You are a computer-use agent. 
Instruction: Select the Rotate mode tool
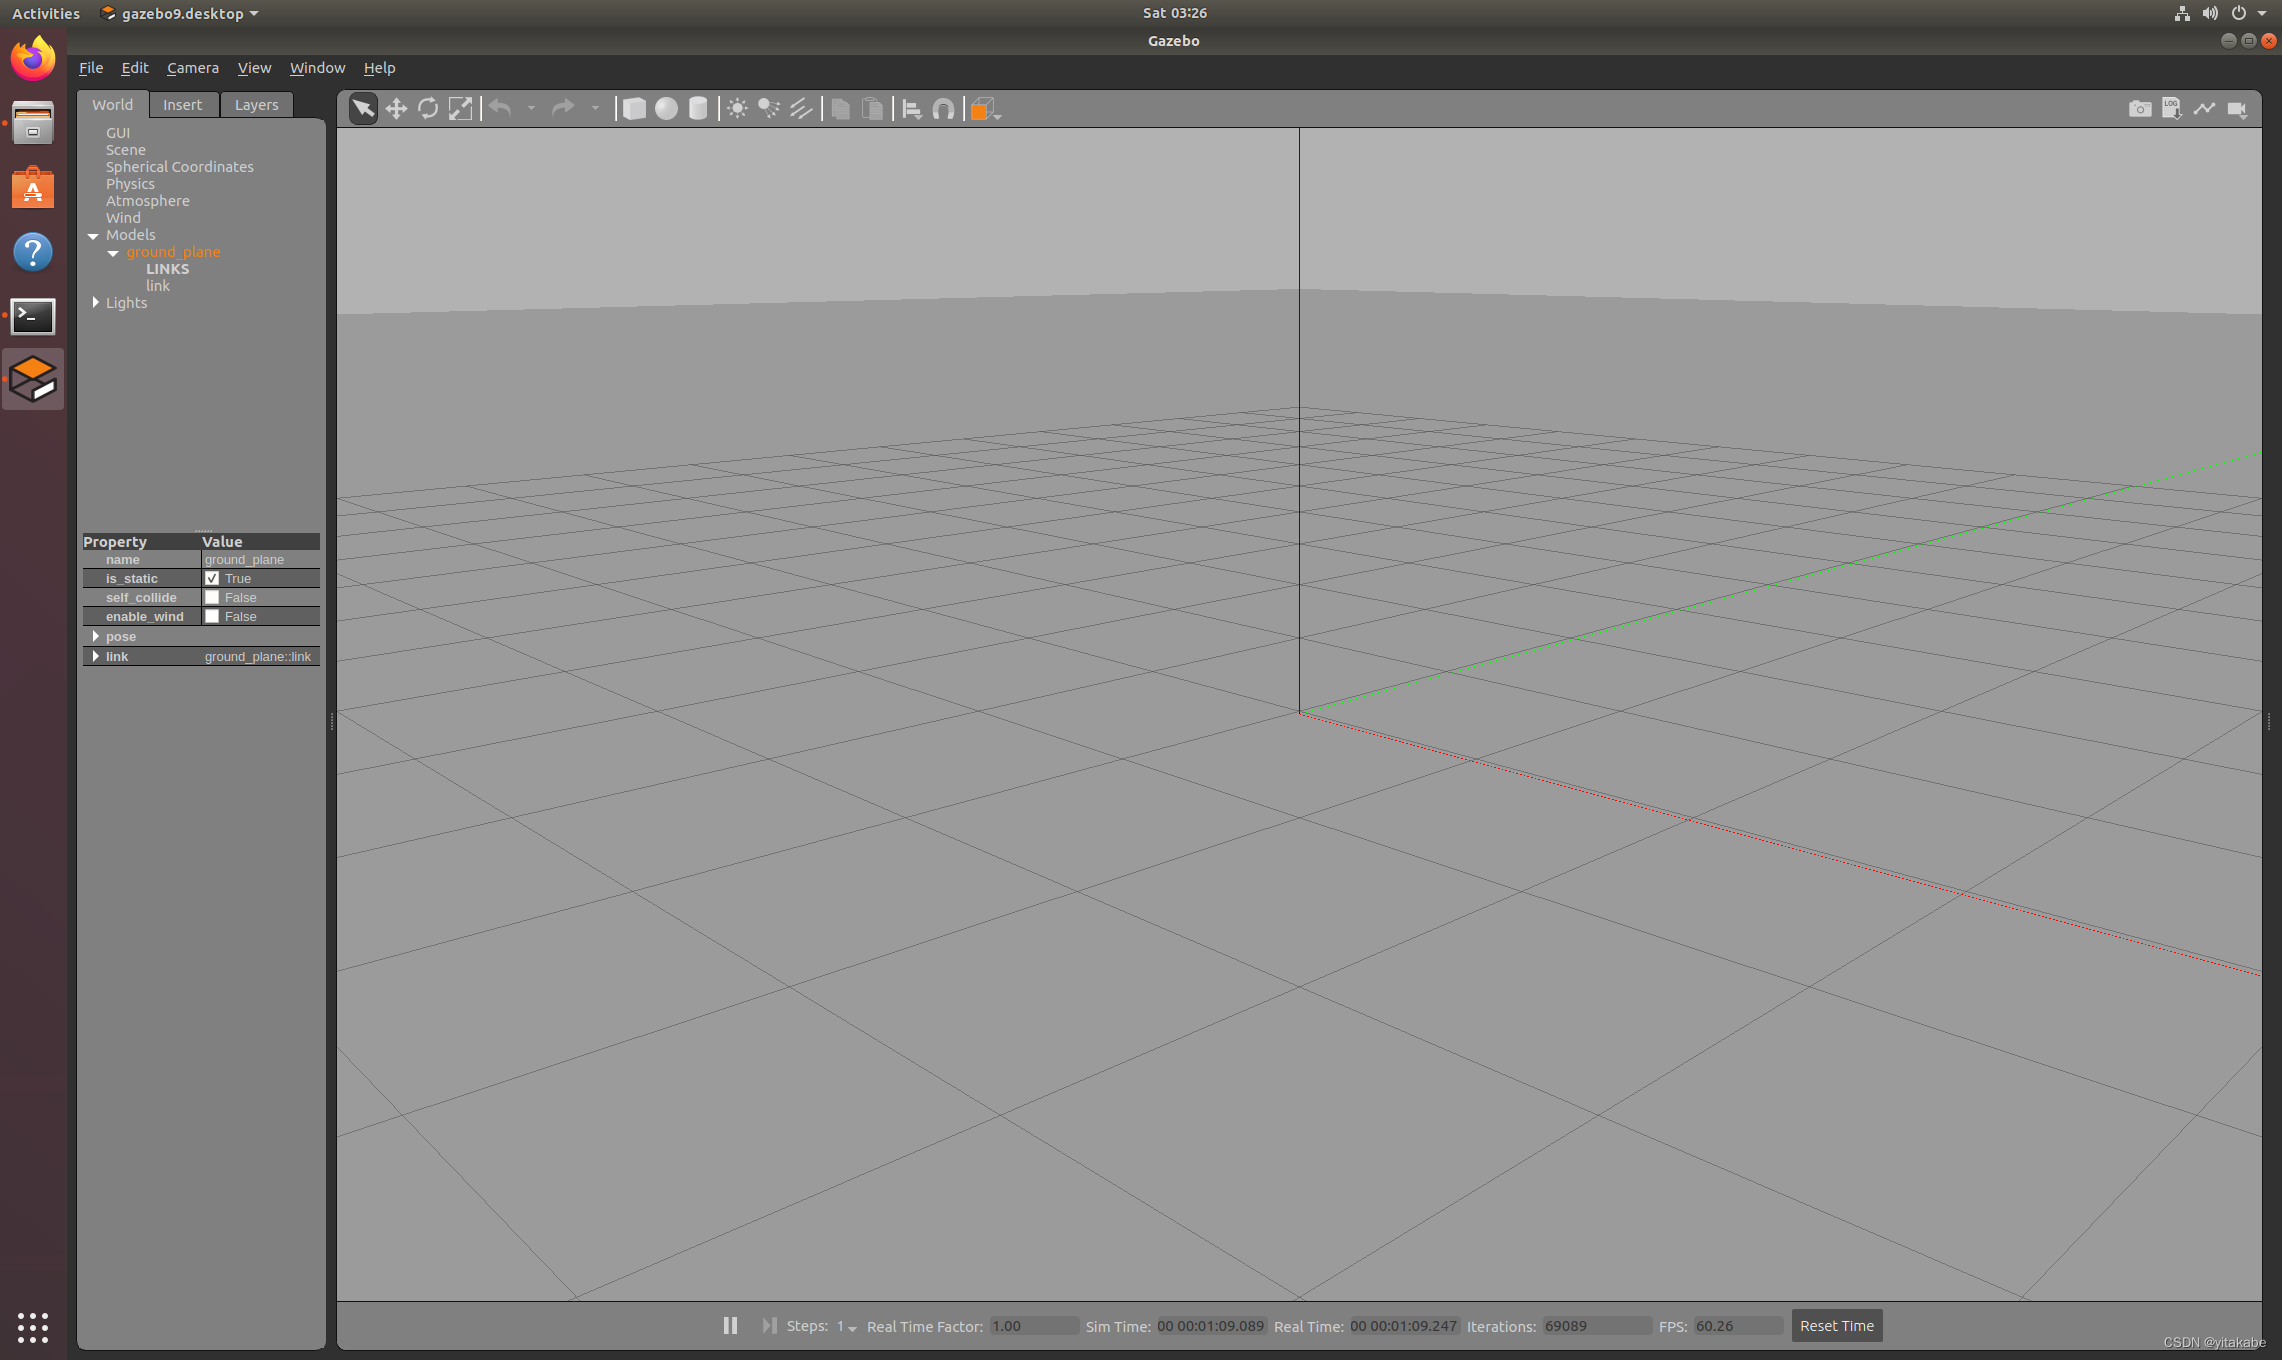tap(428, 108)
